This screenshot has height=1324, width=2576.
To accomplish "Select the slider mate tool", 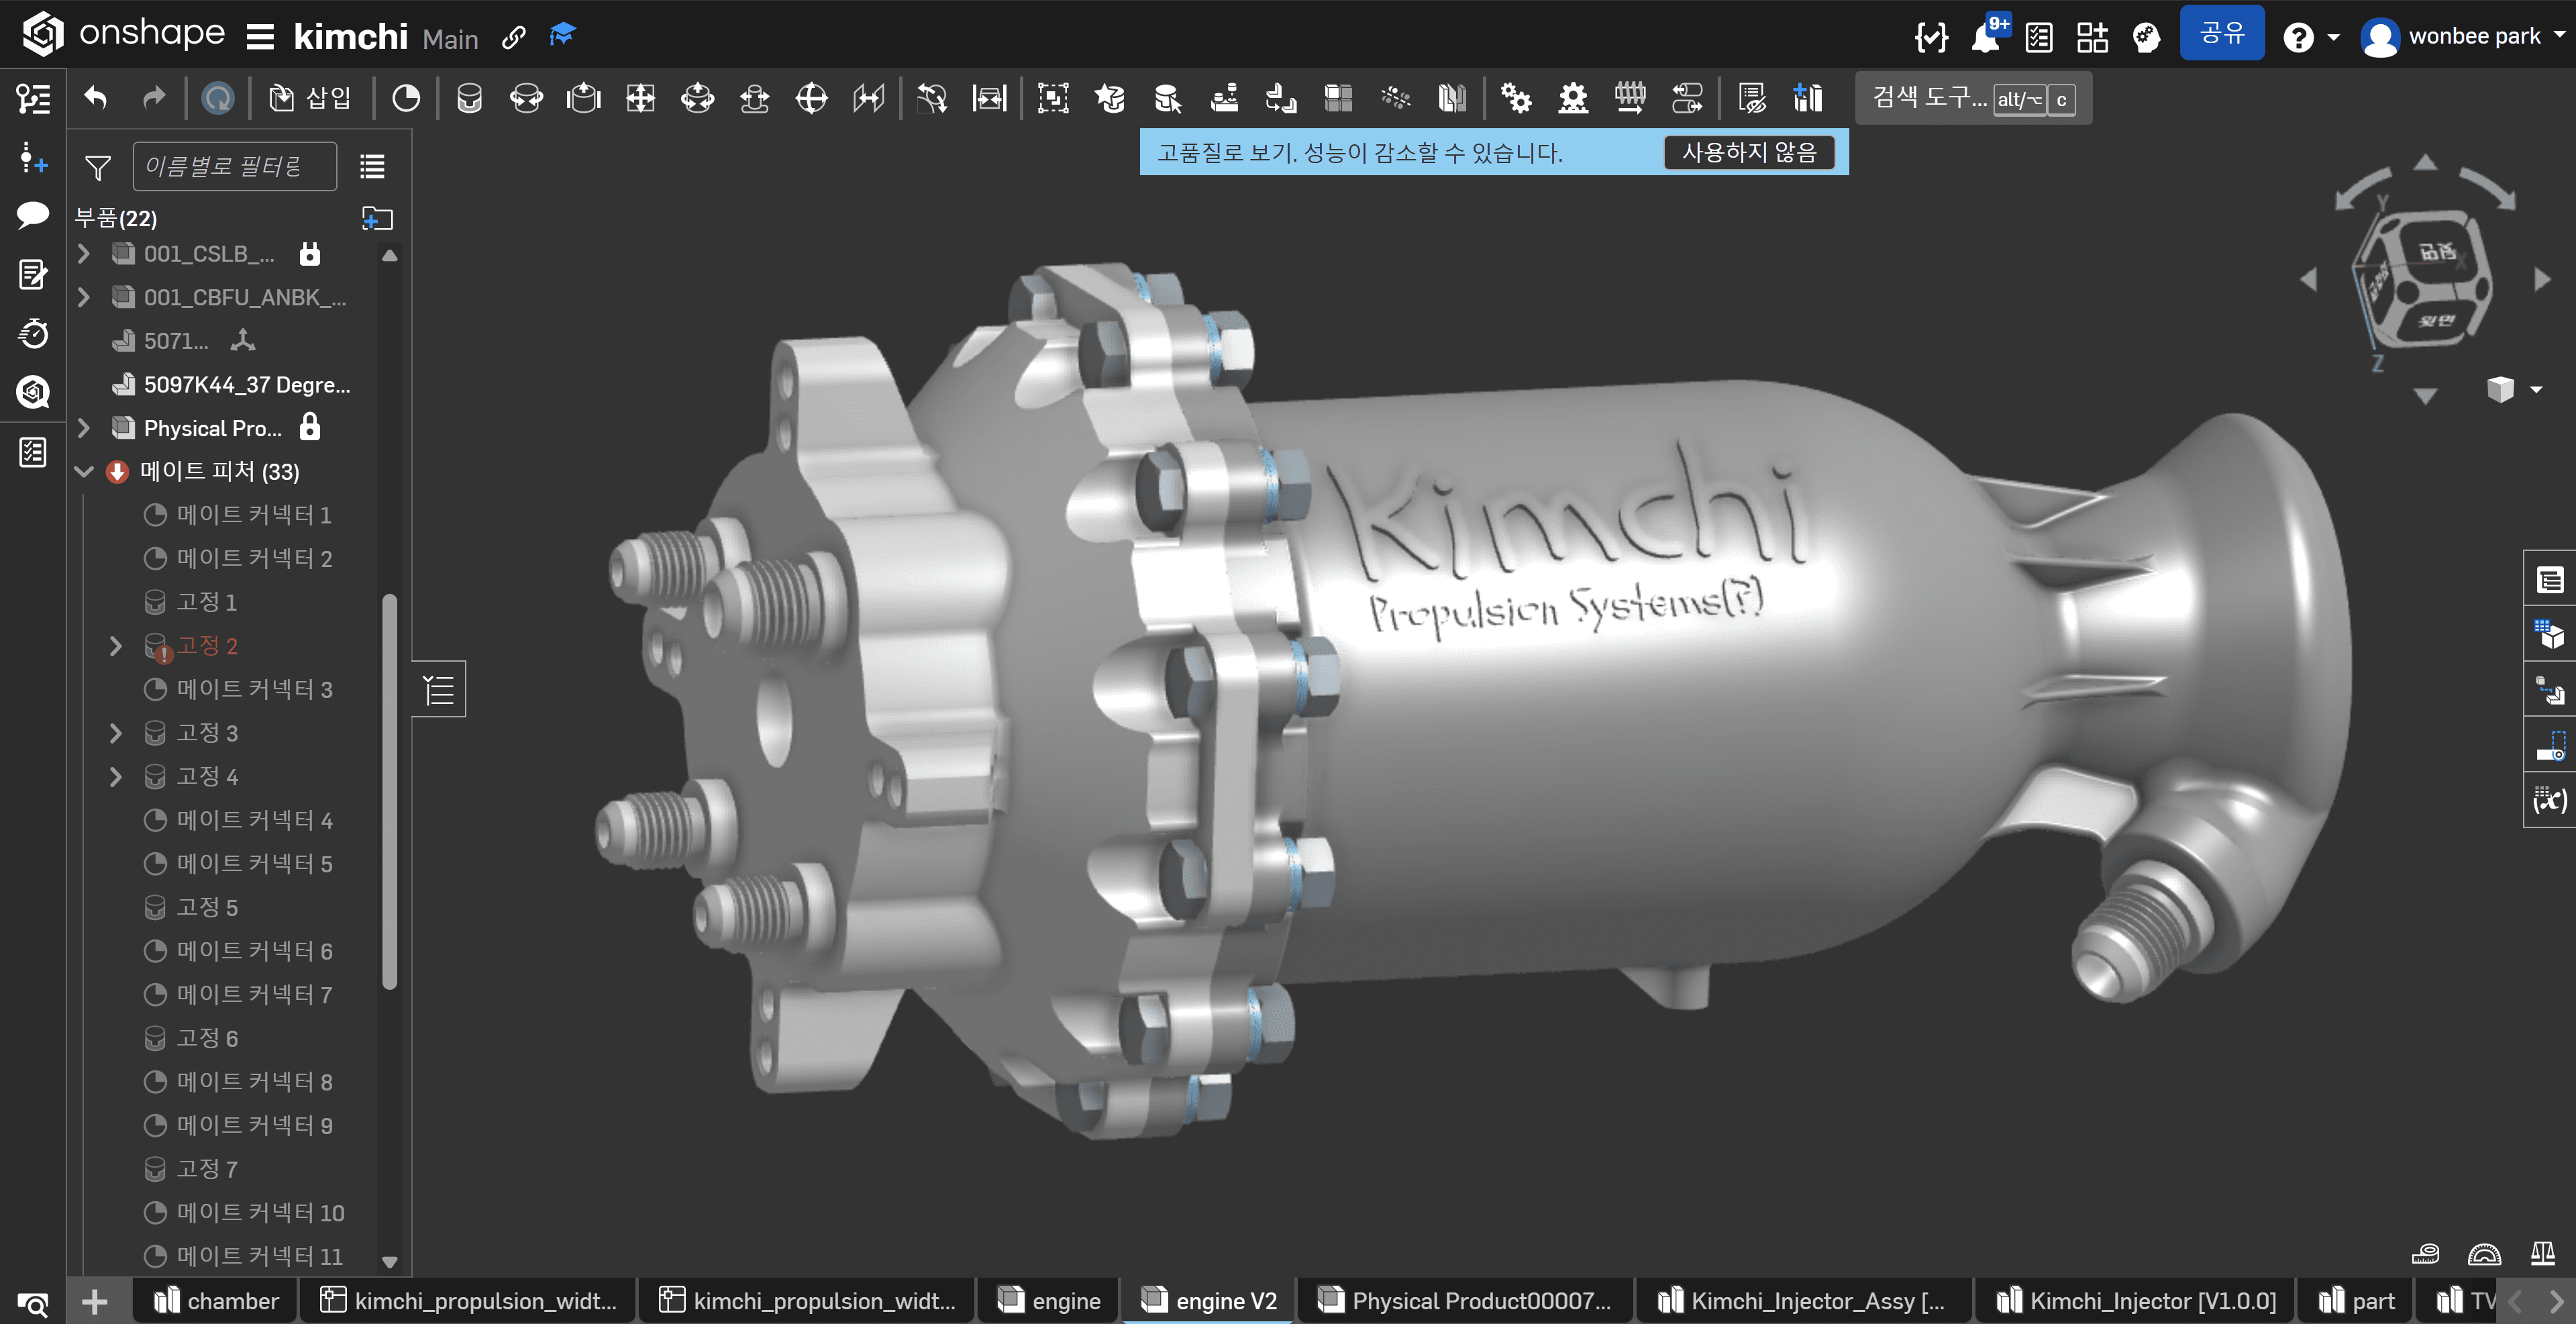I will pyautogui.click(x=583, y=98).
